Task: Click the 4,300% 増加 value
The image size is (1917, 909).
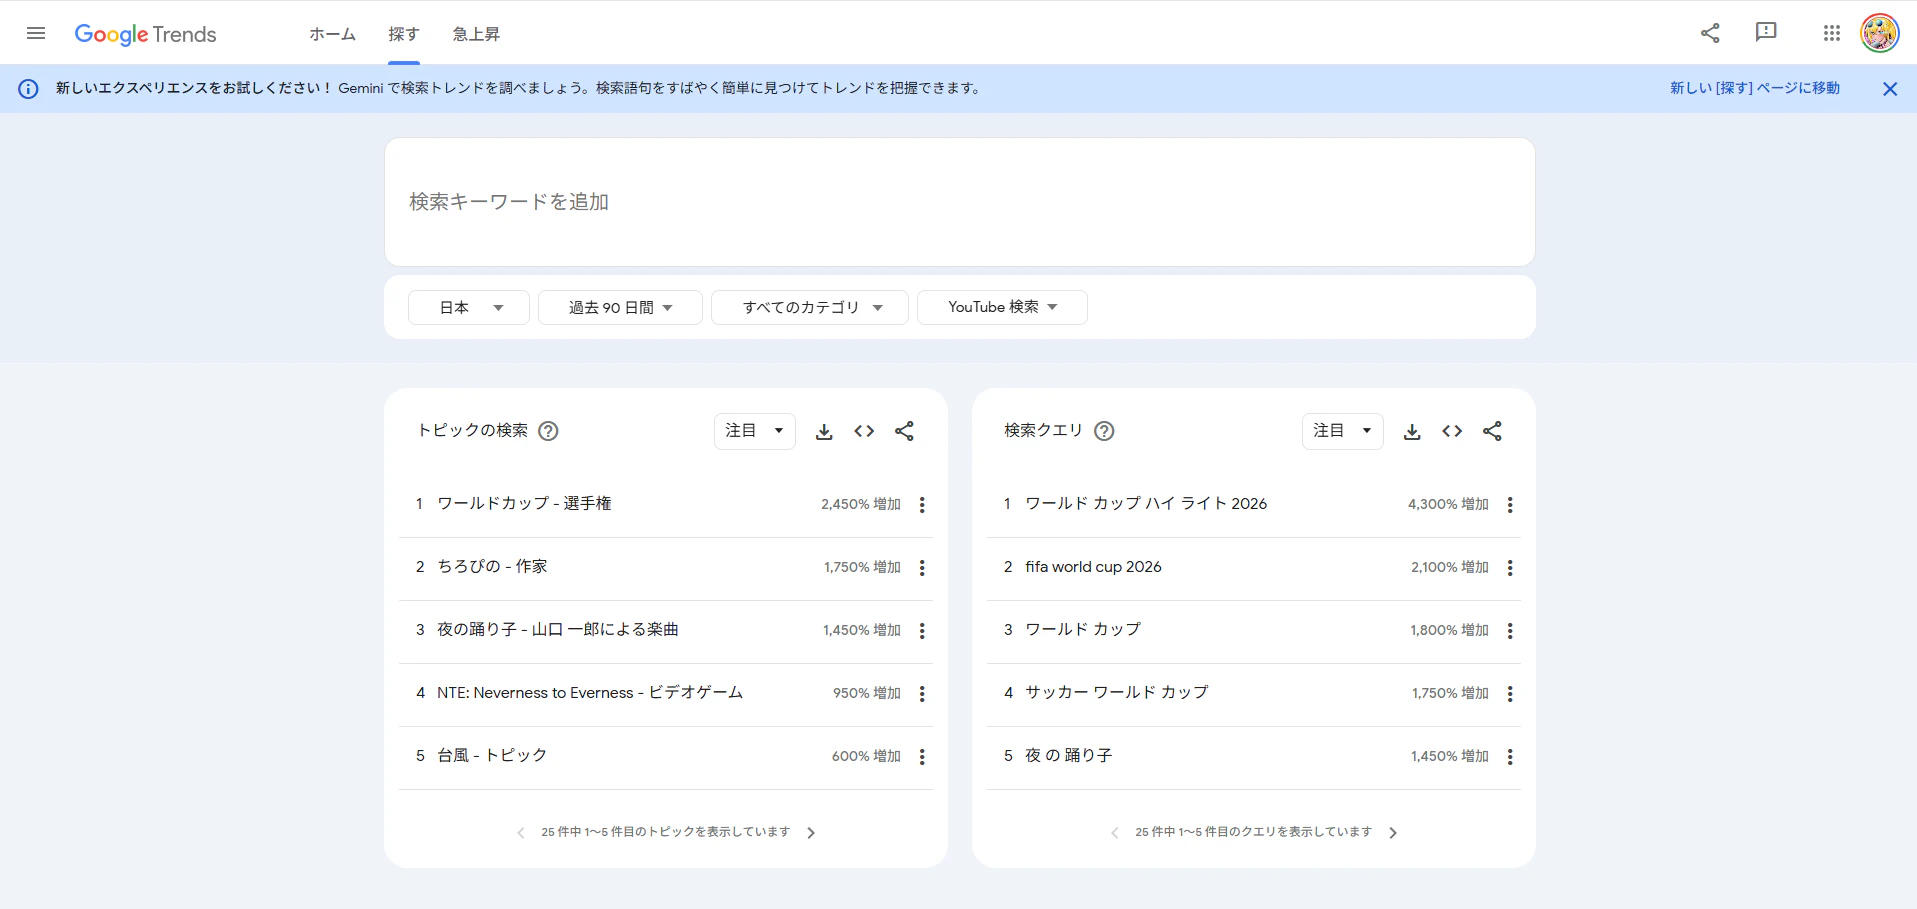Action: [x=1449, y=505]
